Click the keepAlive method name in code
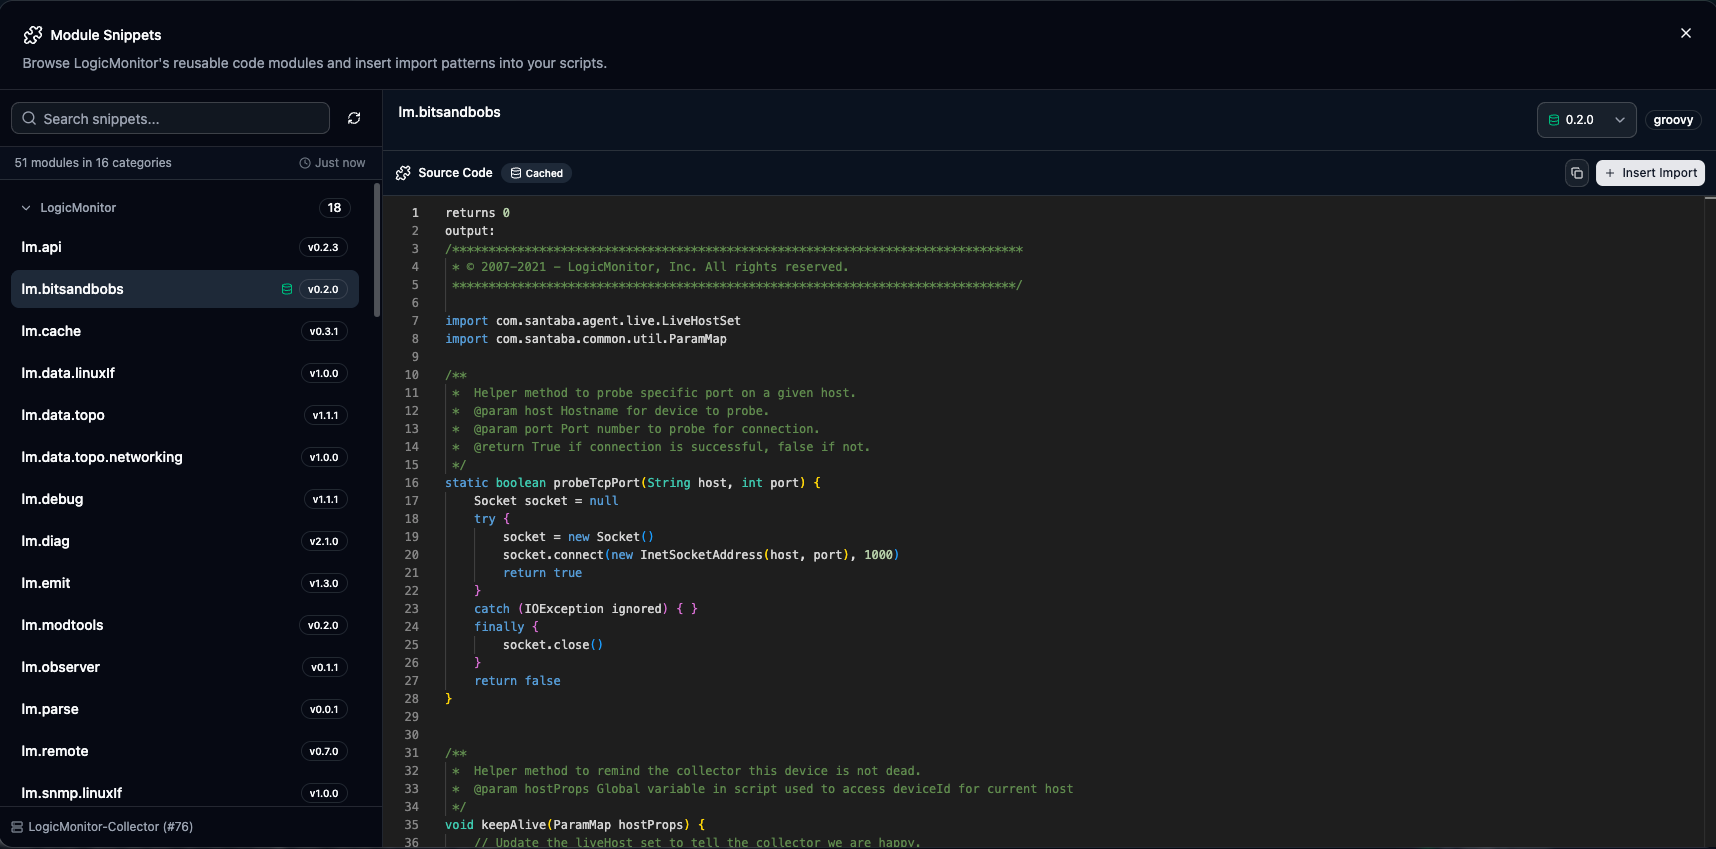This screenshot has height=849, width=1716. coord(514,825)
